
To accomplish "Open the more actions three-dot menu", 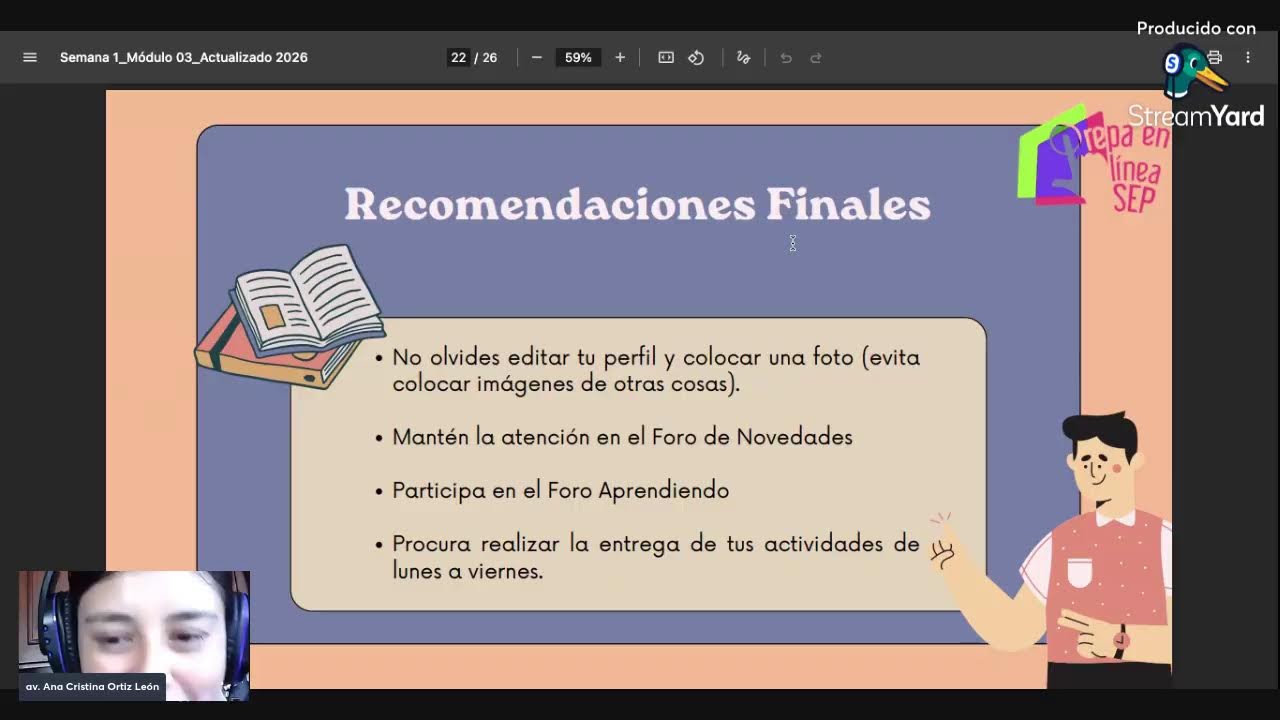I will (x=1248, y=58).
